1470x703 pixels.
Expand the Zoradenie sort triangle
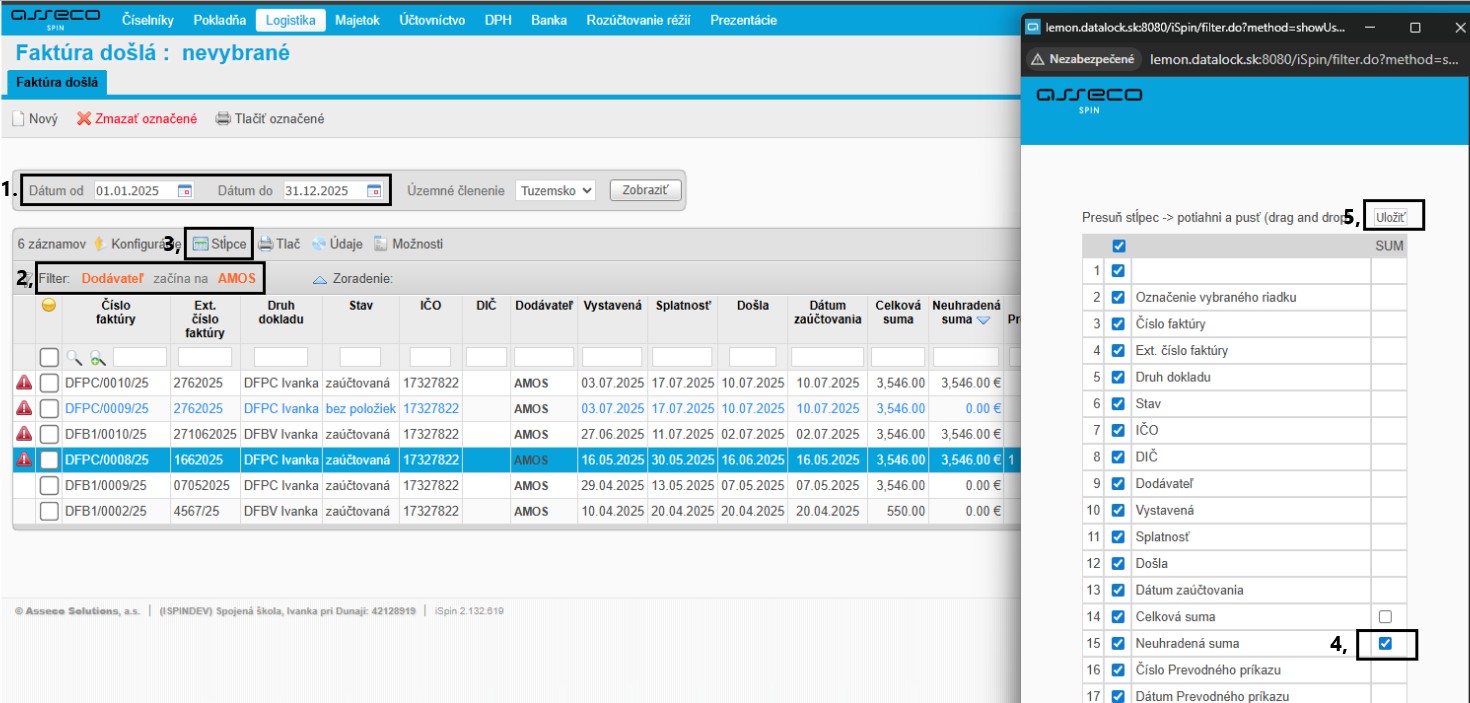tap(320, 279)
